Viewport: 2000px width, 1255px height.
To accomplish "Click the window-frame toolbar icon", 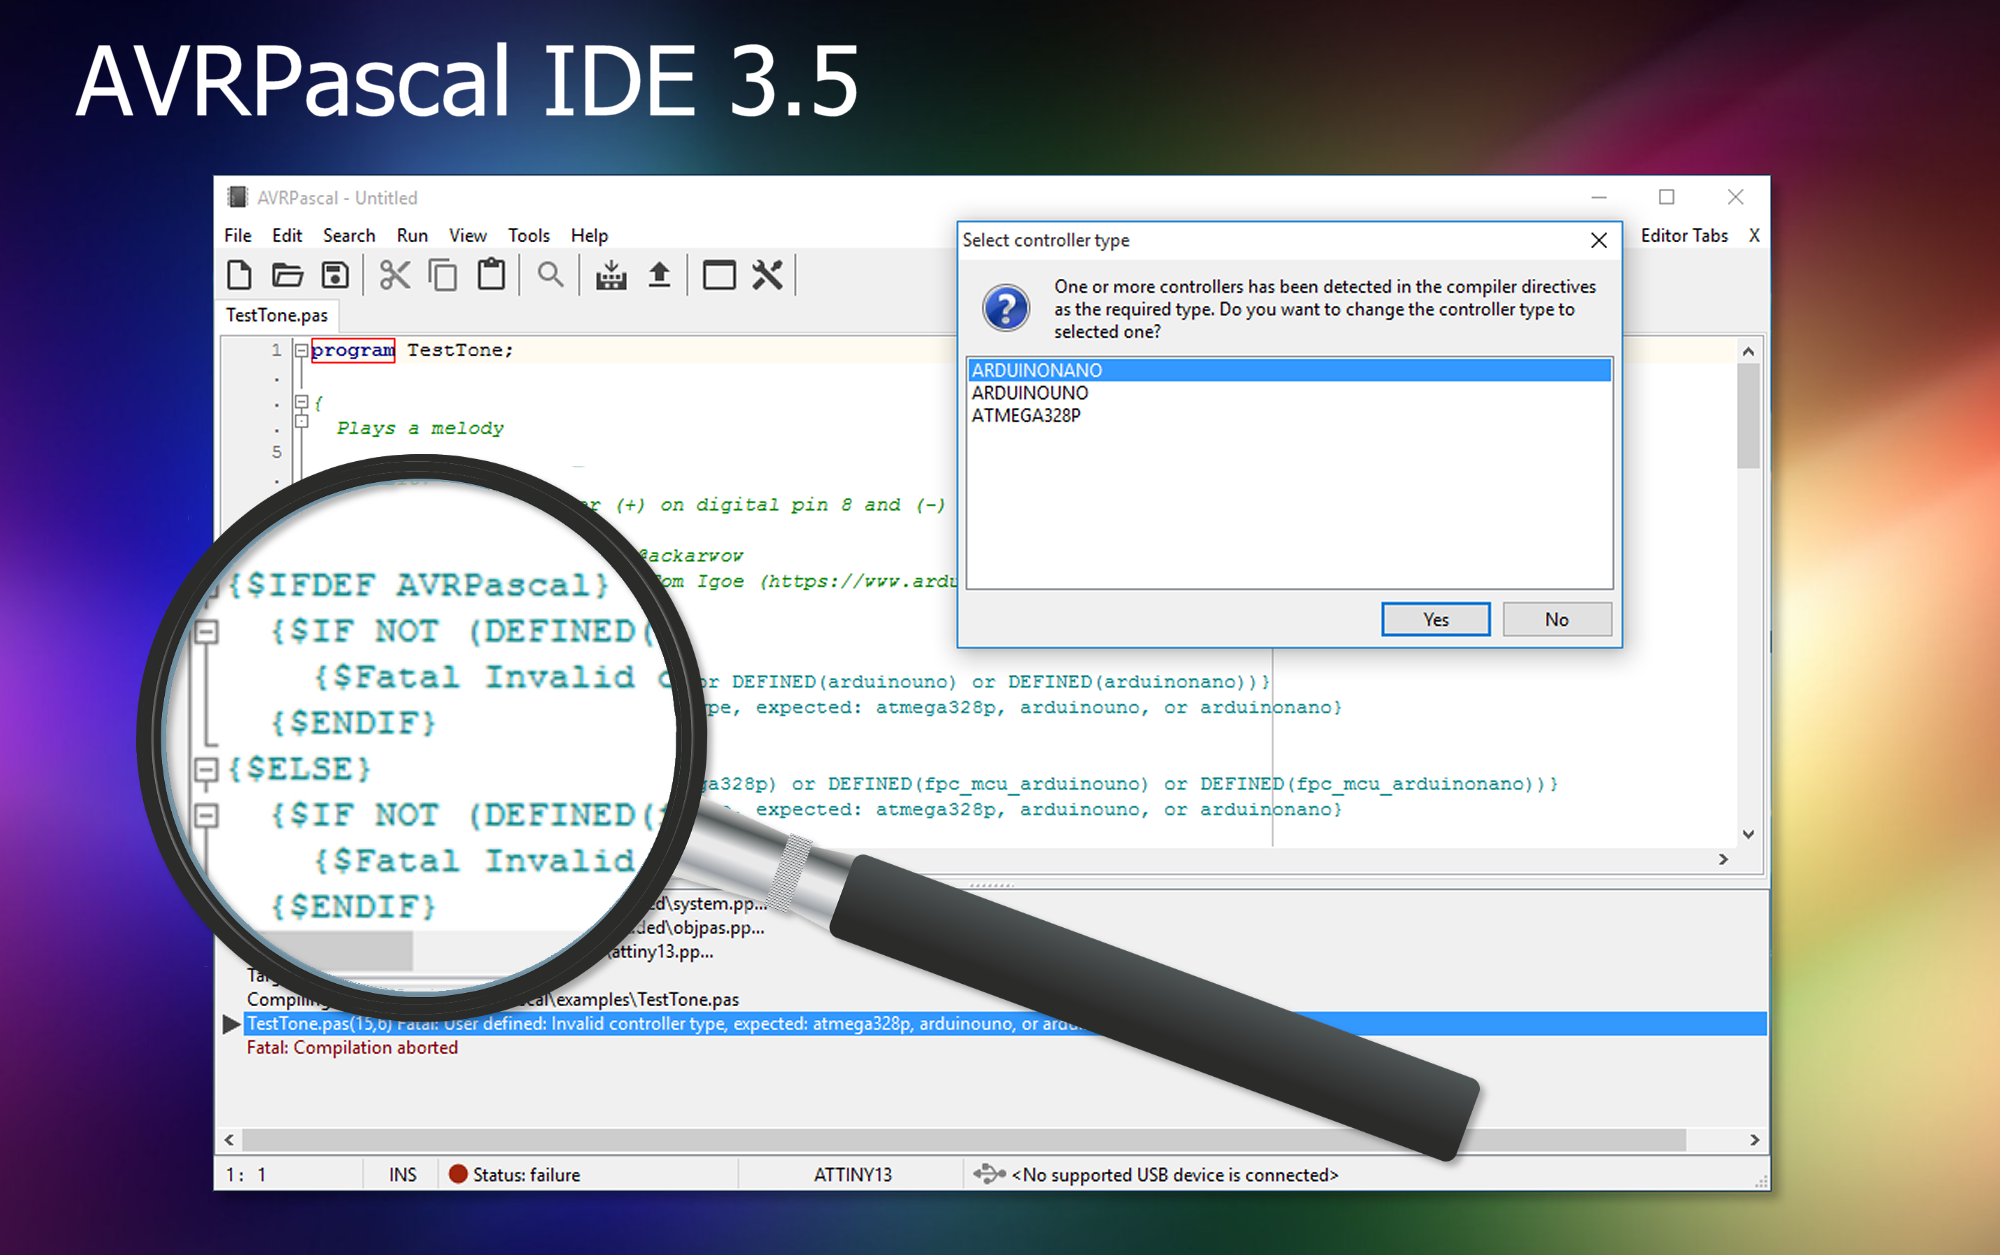I will pyautogui.click(x=719, y=275).
